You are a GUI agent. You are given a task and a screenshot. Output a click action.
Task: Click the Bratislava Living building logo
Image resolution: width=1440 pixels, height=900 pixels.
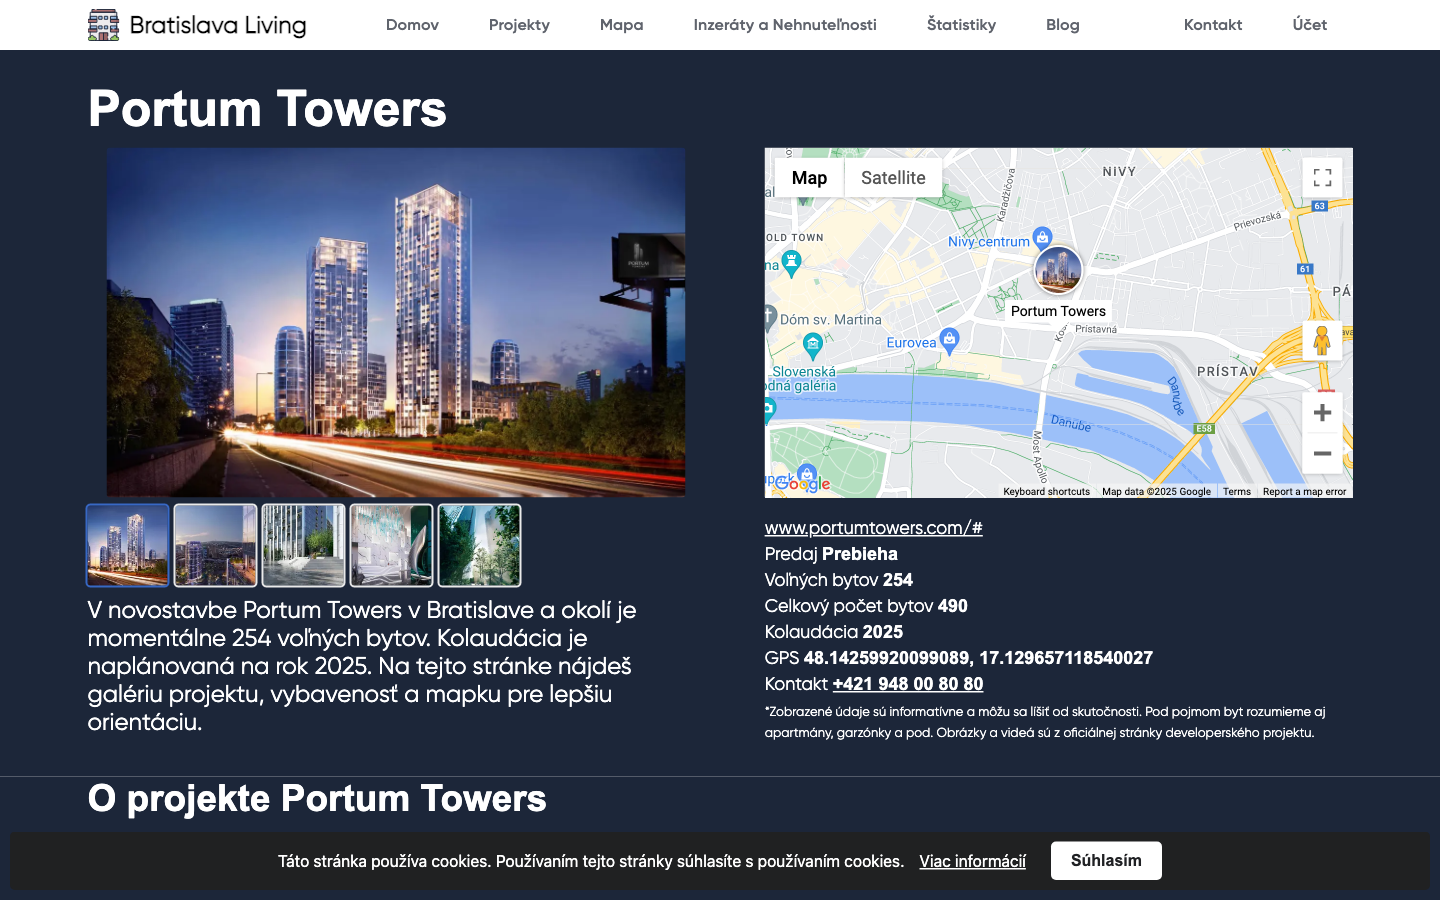click(103, 24)
